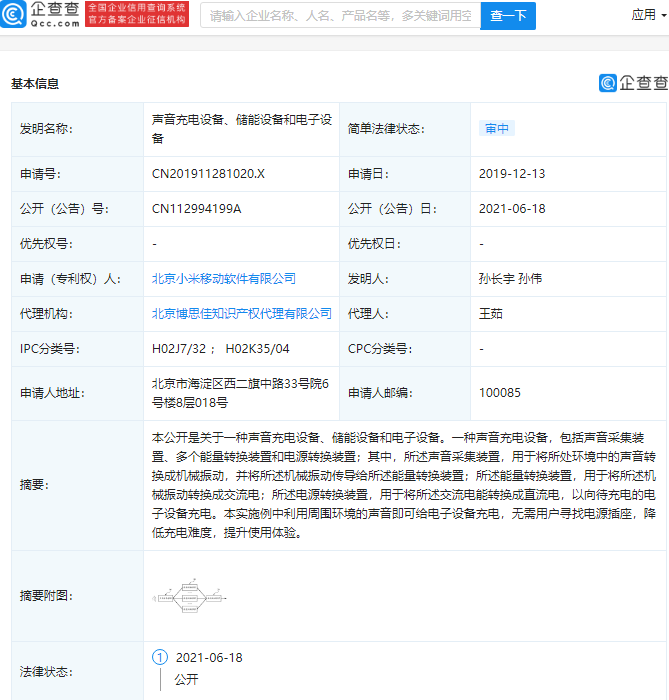Click the 公开 status entry
The height and width of the screenshot is (700, 669).
click(186, 679)
